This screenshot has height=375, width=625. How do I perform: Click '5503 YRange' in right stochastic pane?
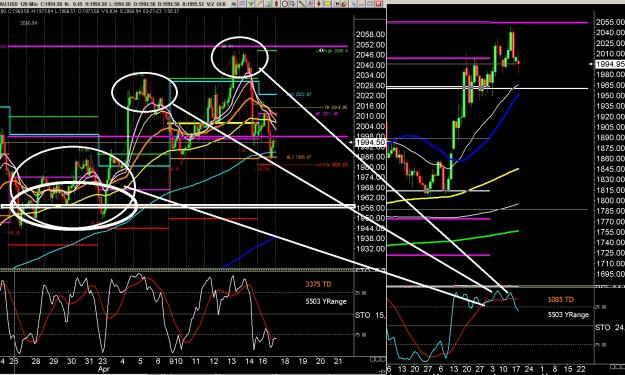pos(568,315)
